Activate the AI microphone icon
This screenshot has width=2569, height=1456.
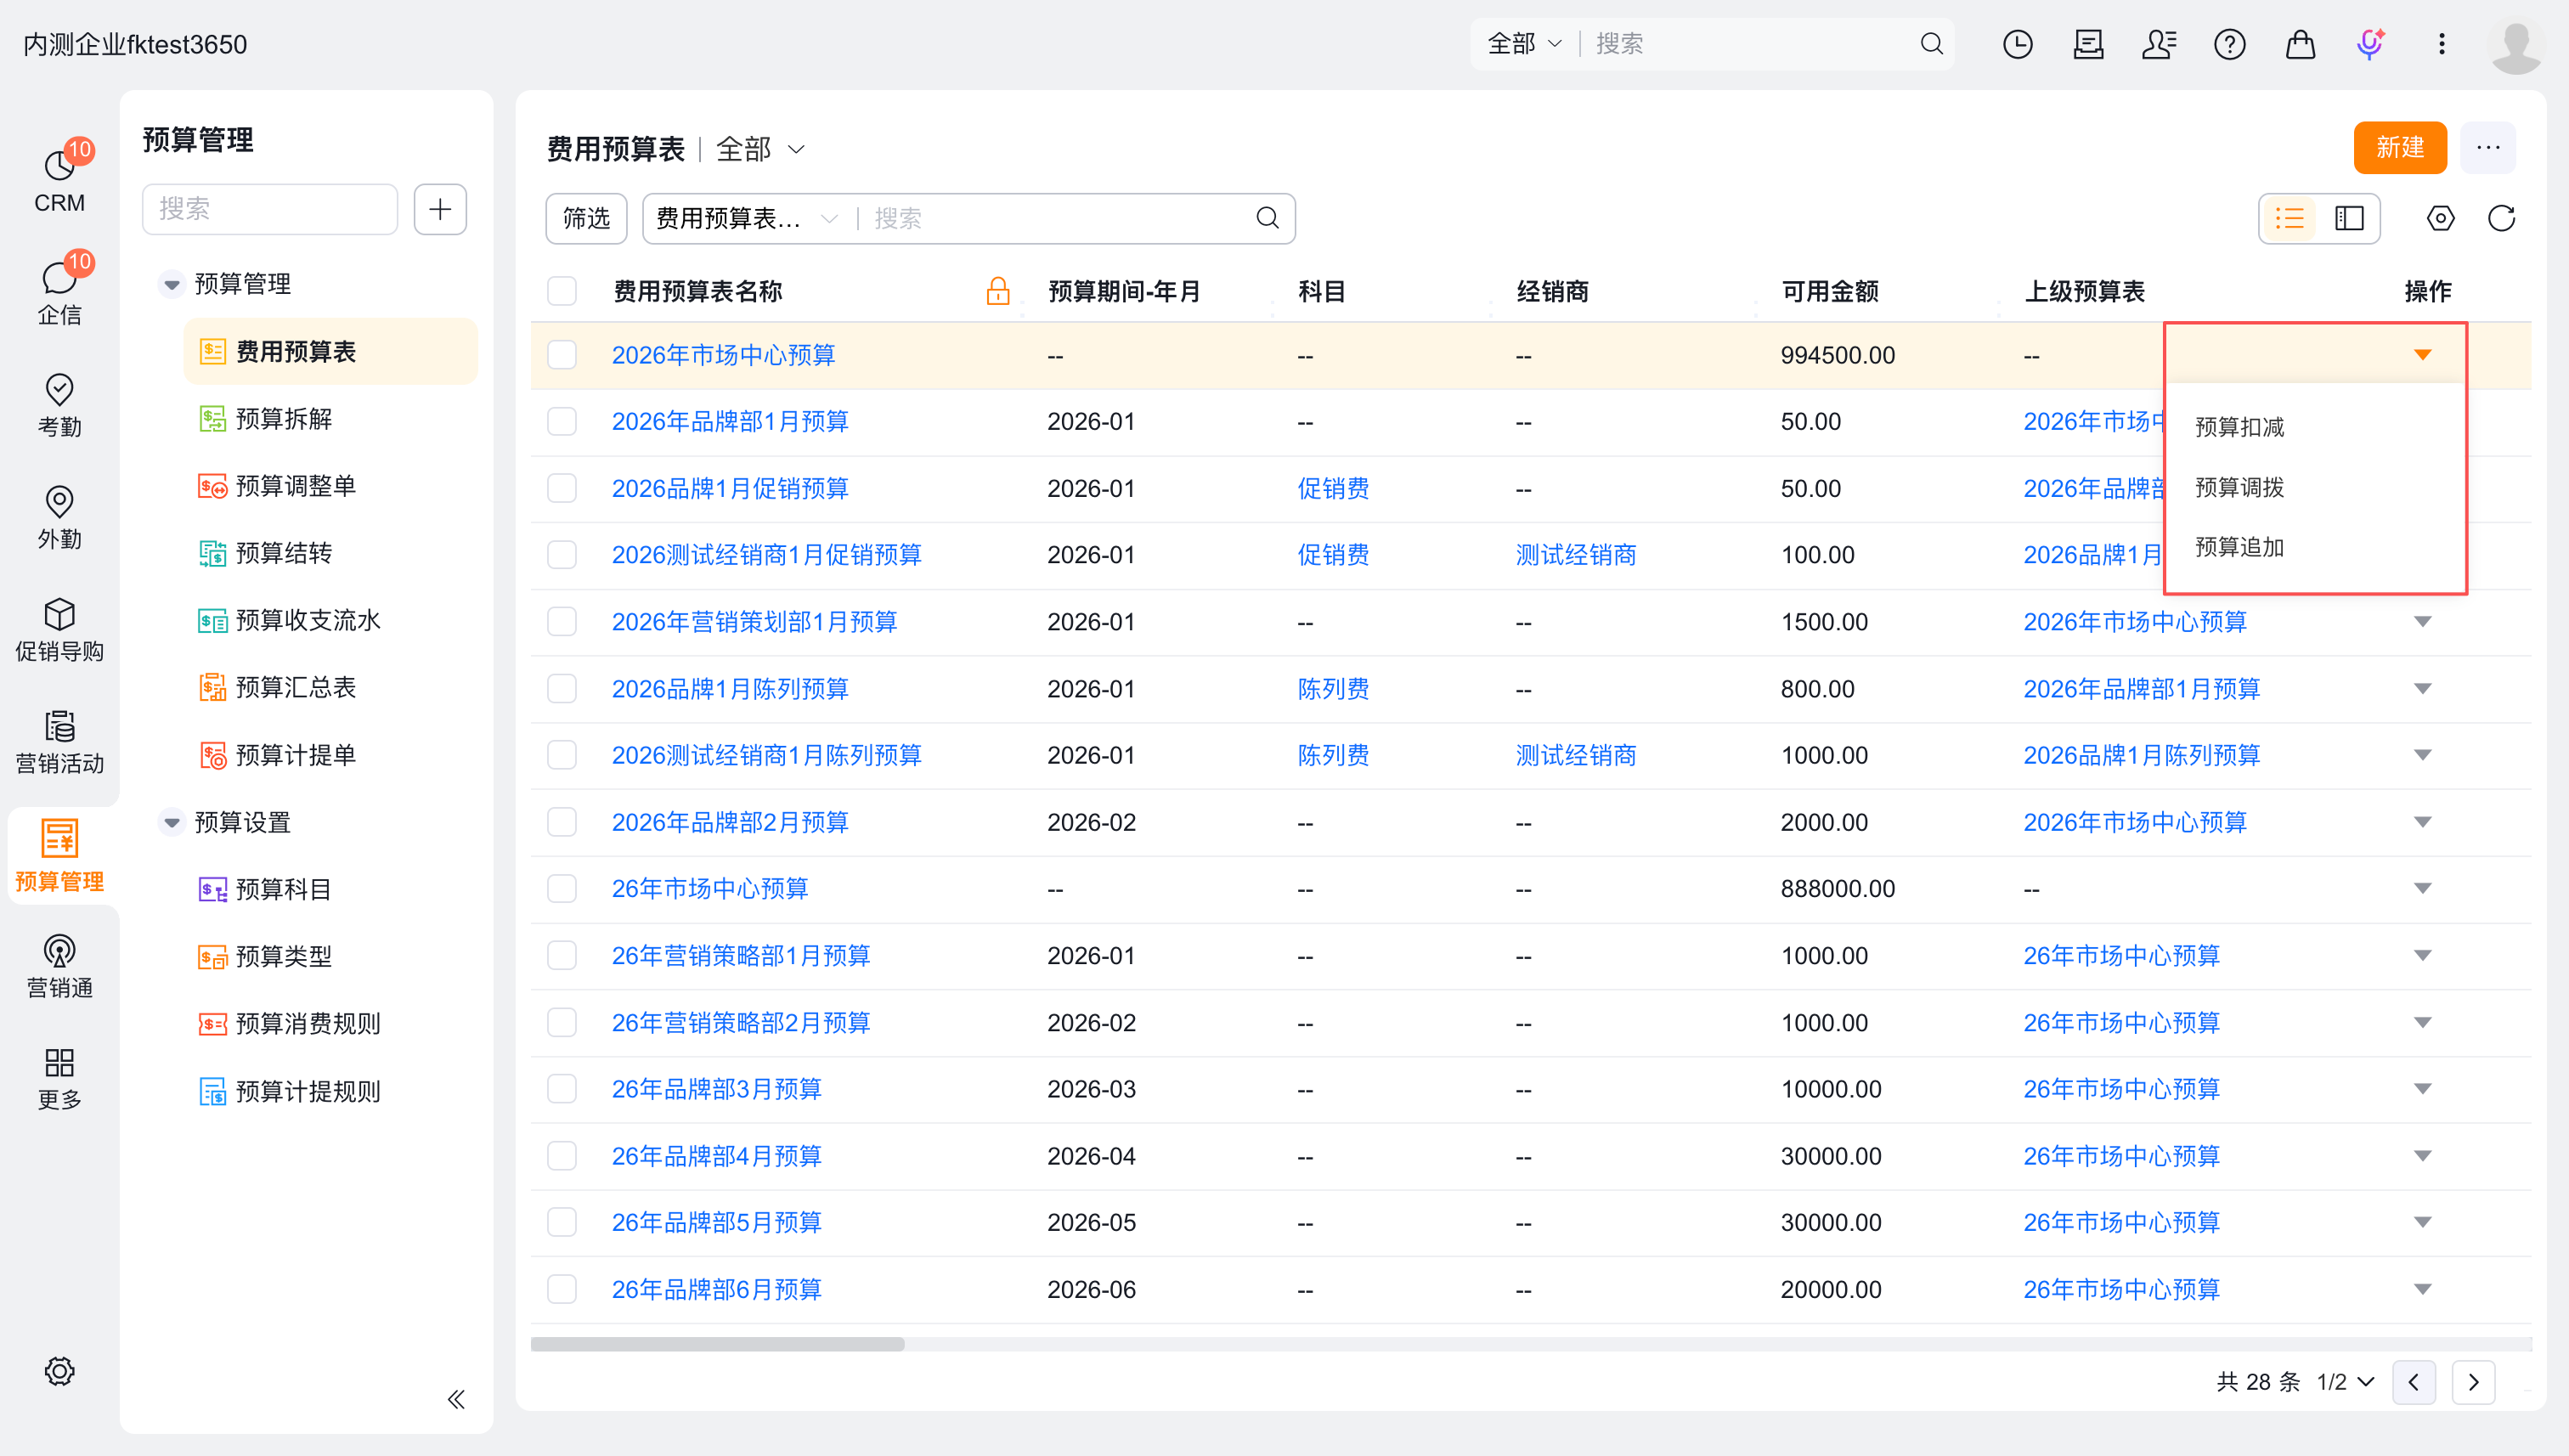(2371, 44)
